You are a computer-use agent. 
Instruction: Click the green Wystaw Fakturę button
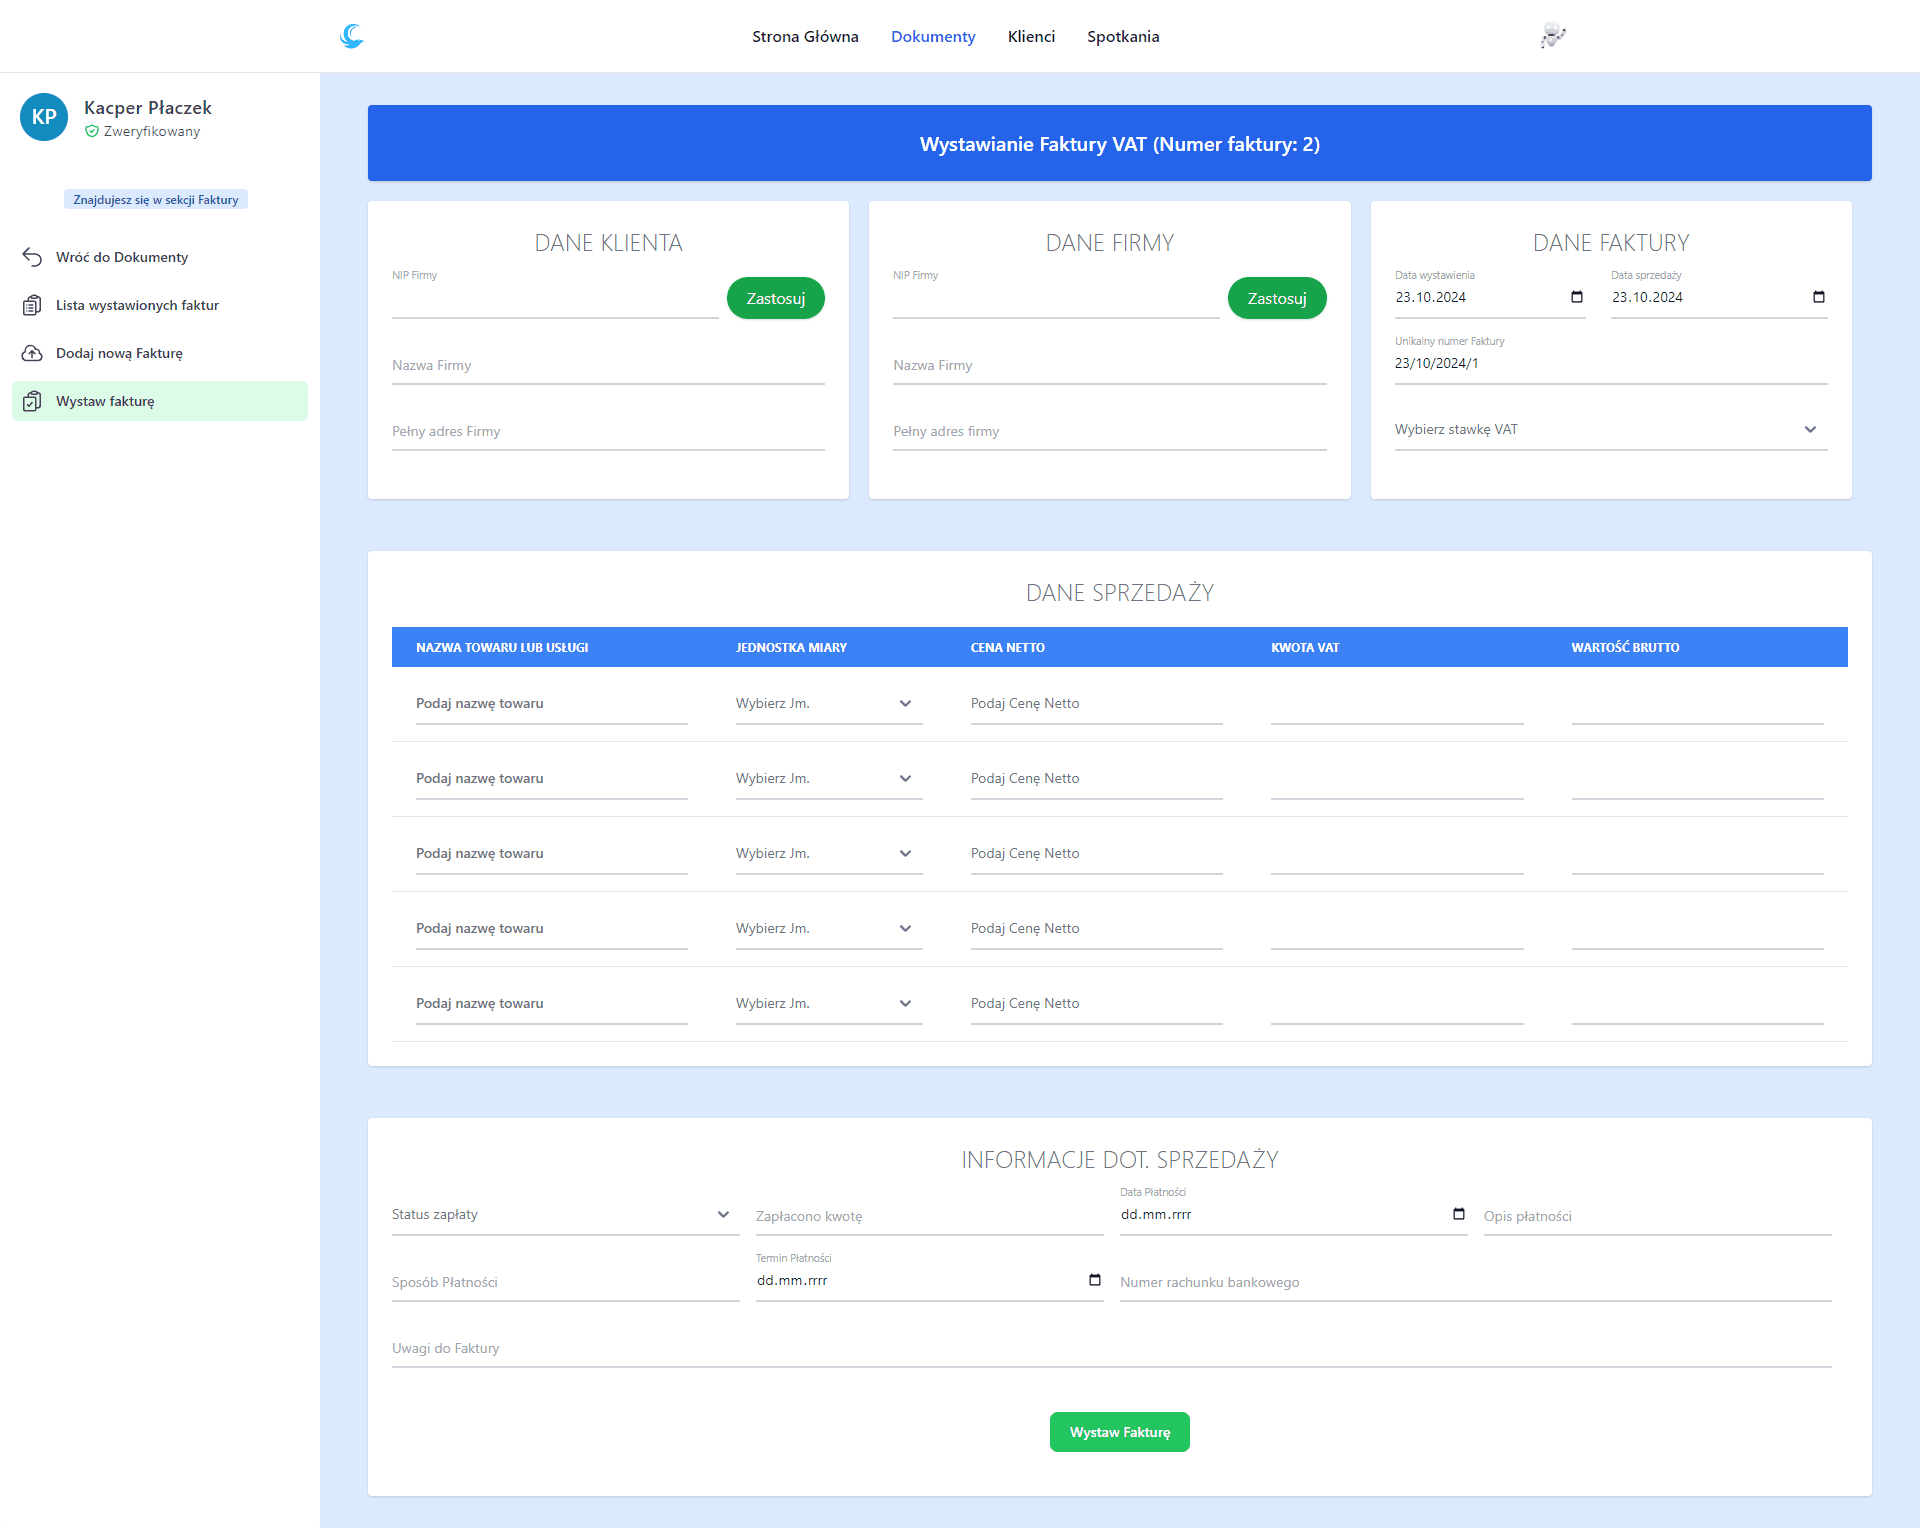1119,1431
